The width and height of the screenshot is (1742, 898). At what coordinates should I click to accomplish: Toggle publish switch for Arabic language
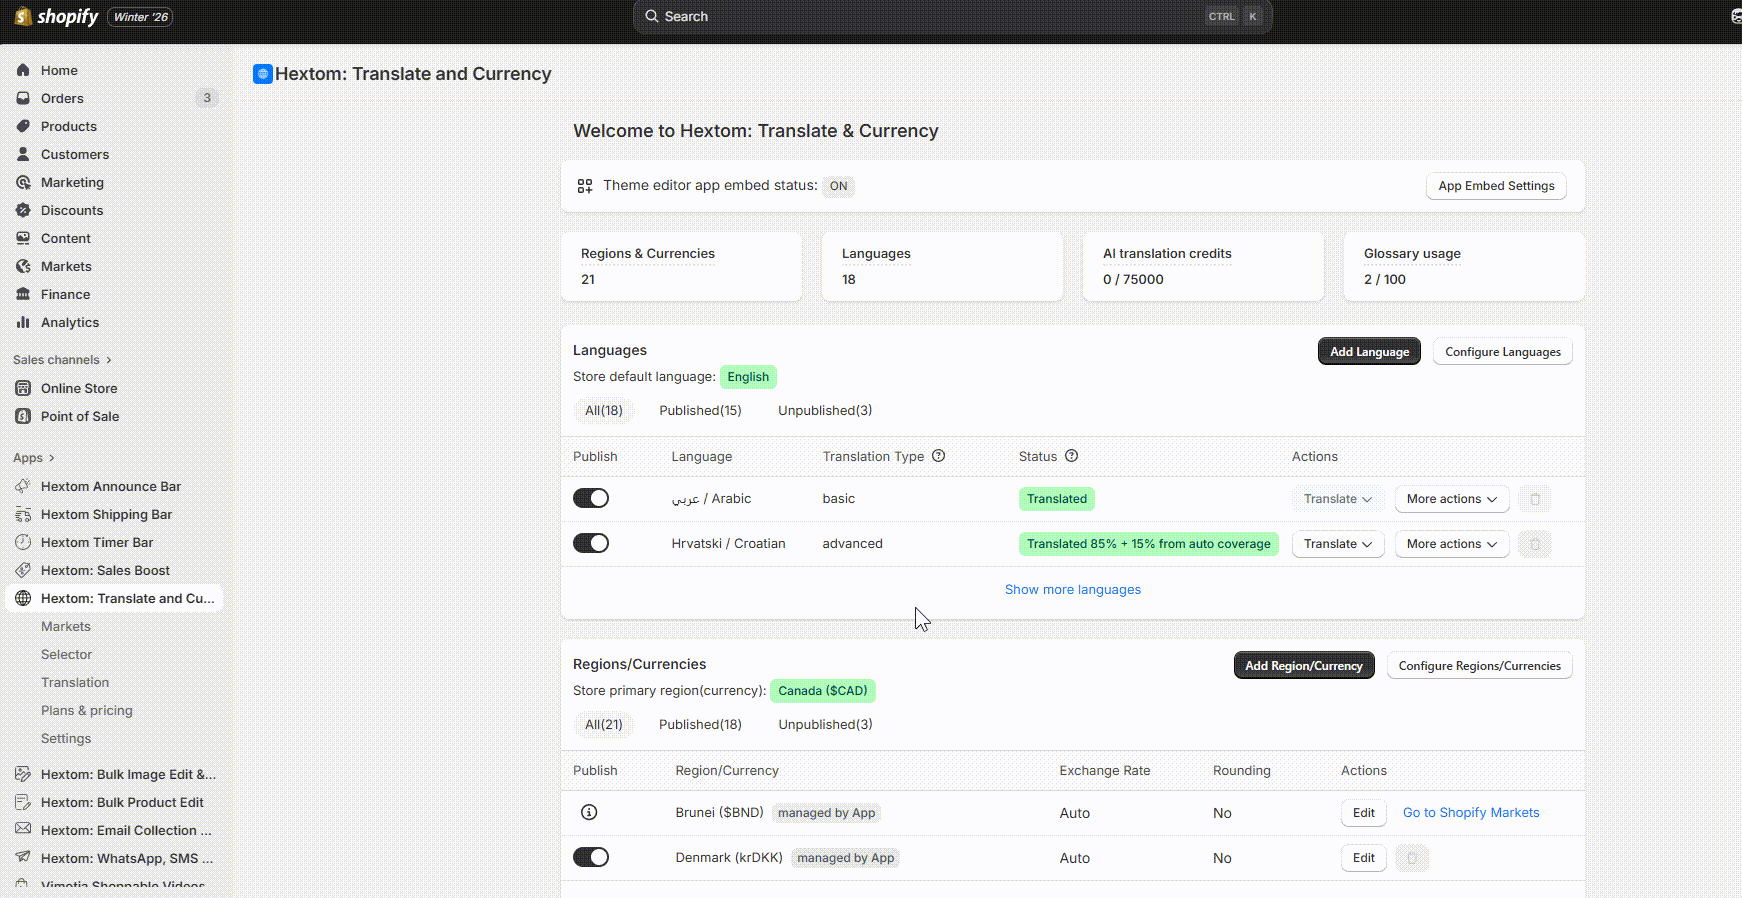(x=591, y=498)
